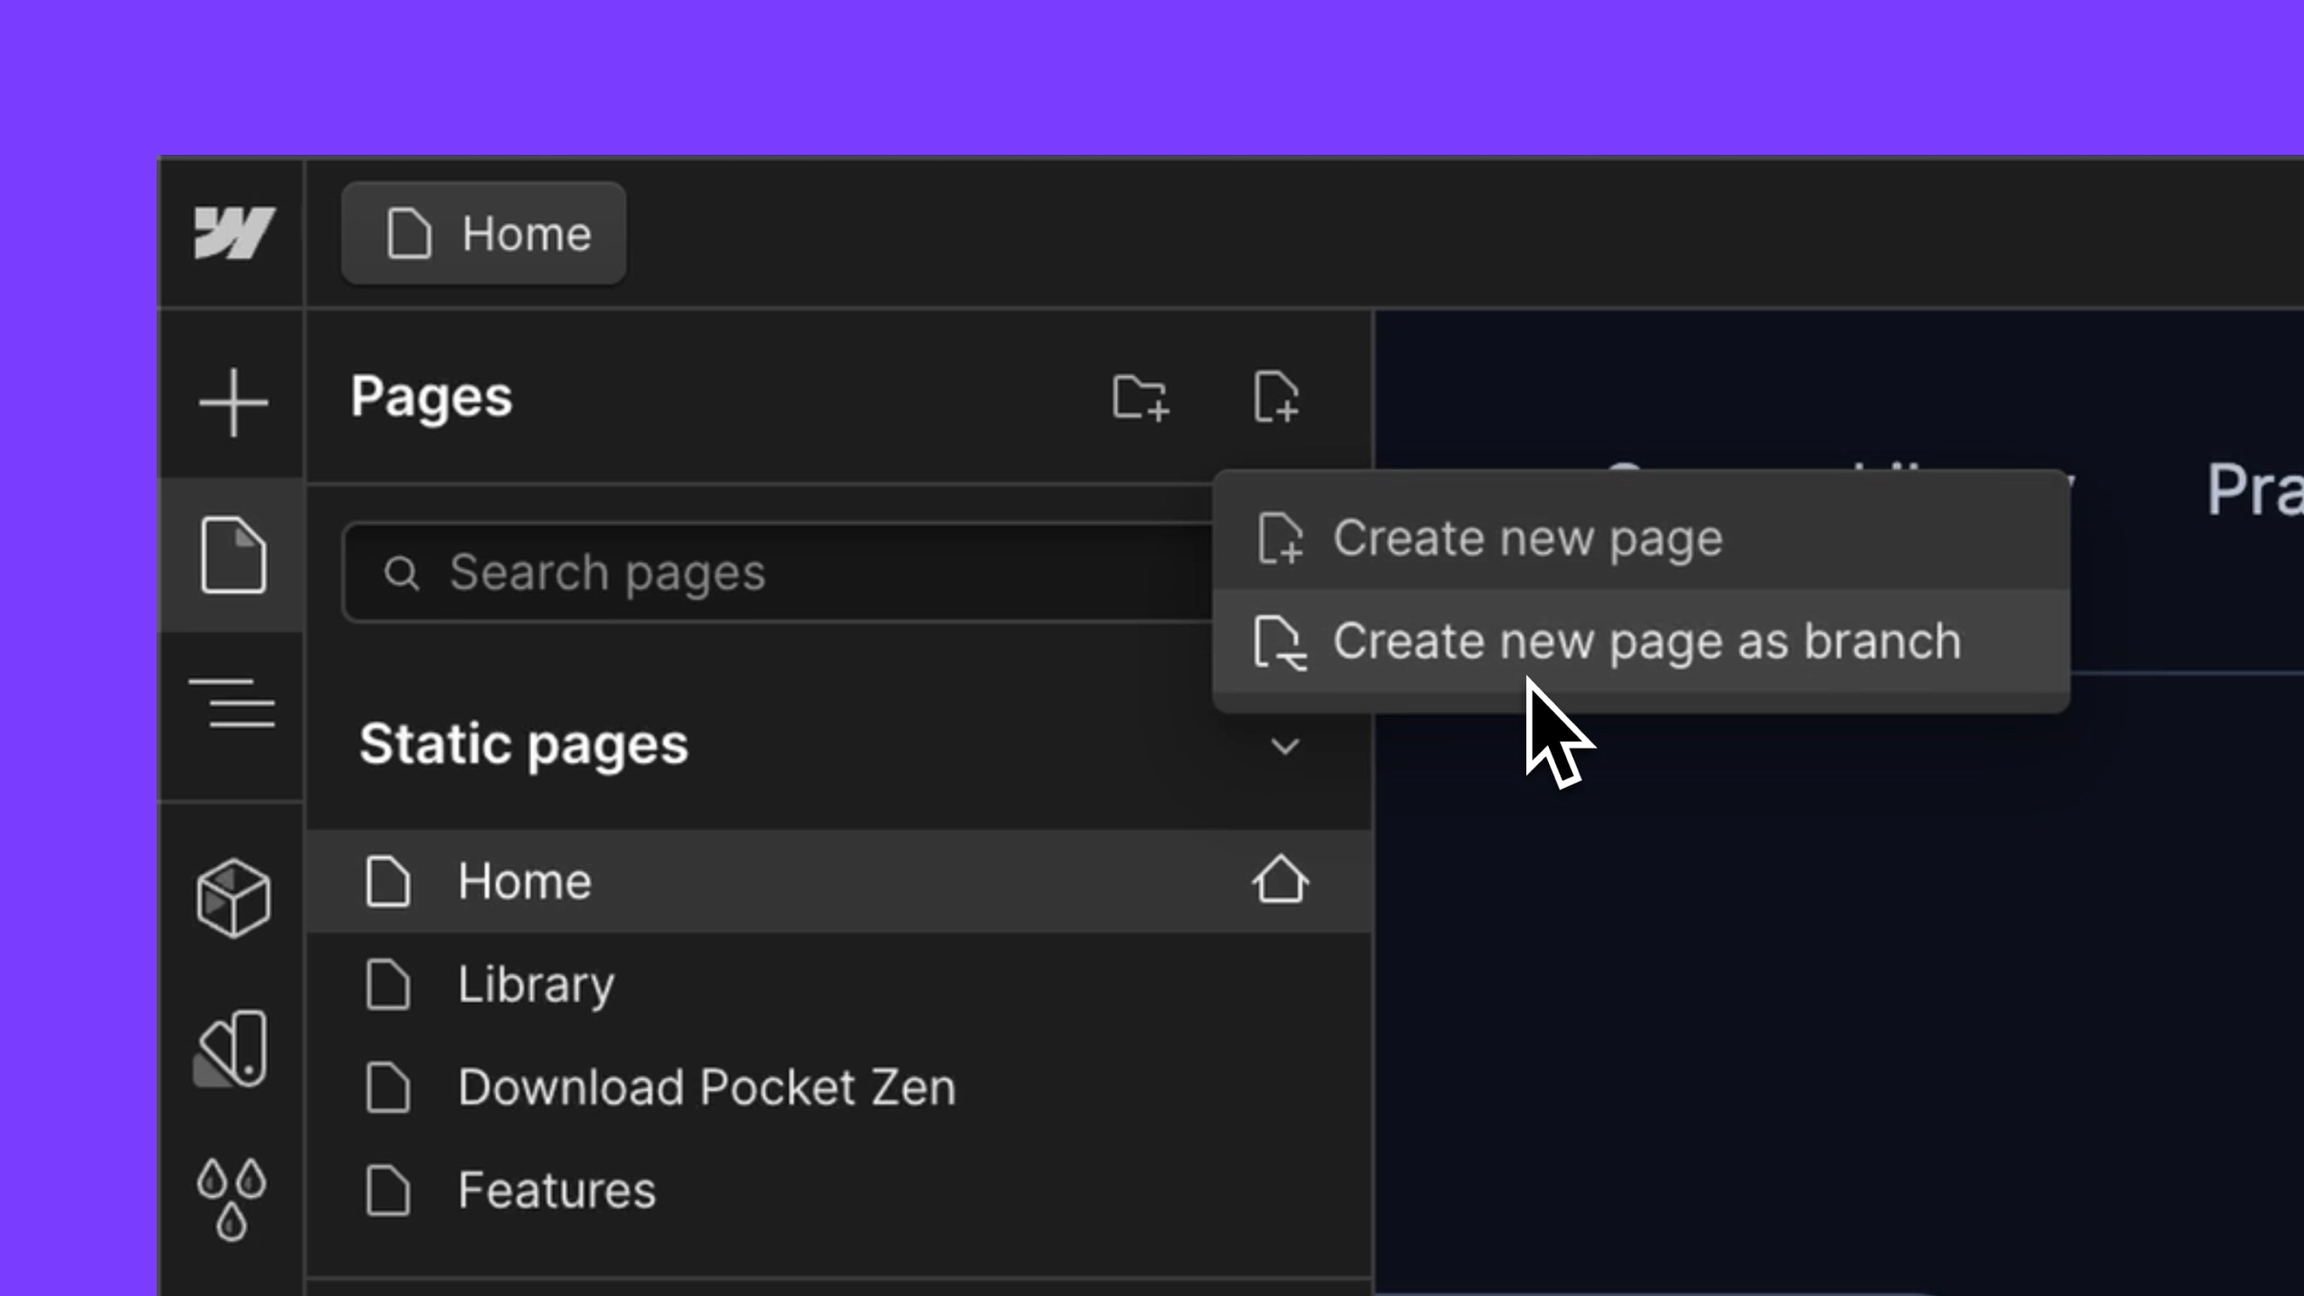The width and height of the screenshot is (2304, 1296).
Task: Click the create new folder icon
Action: [1140, 397]
